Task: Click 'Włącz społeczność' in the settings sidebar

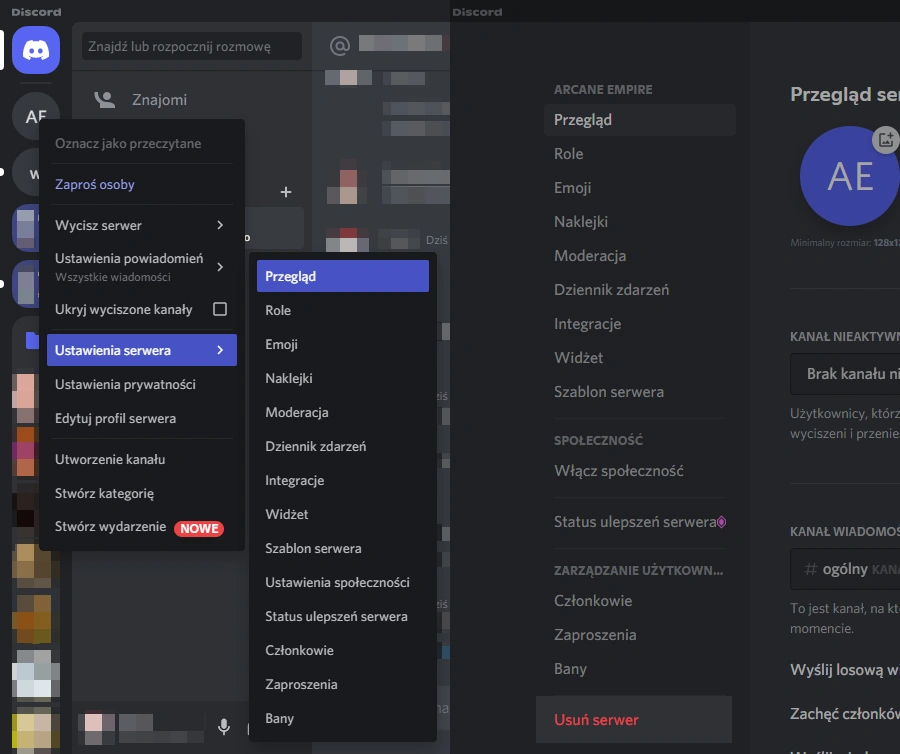Action: click(639, 471)
